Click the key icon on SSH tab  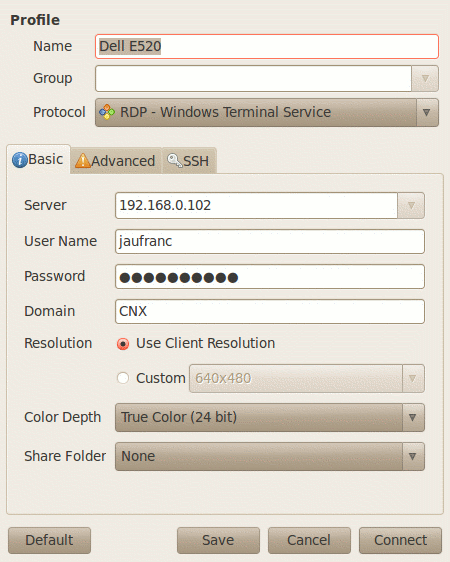tap(174, 161)
